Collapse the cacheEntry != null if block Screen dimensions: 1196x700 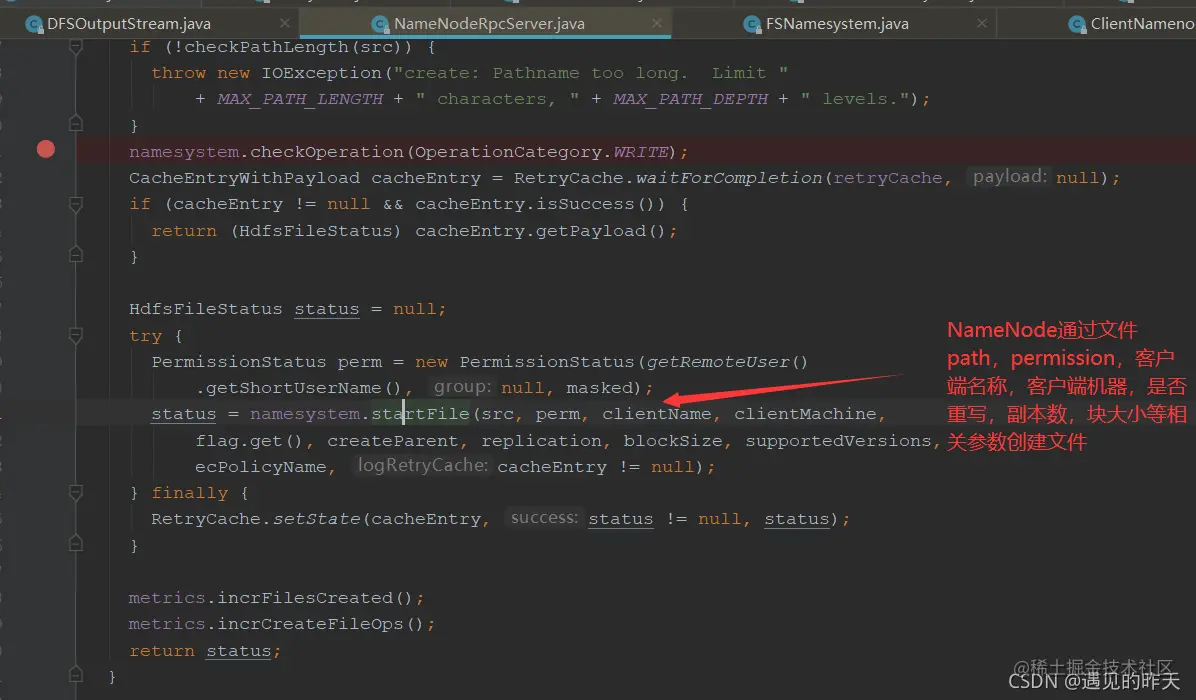pyautogui.click(x=76, y=204)
